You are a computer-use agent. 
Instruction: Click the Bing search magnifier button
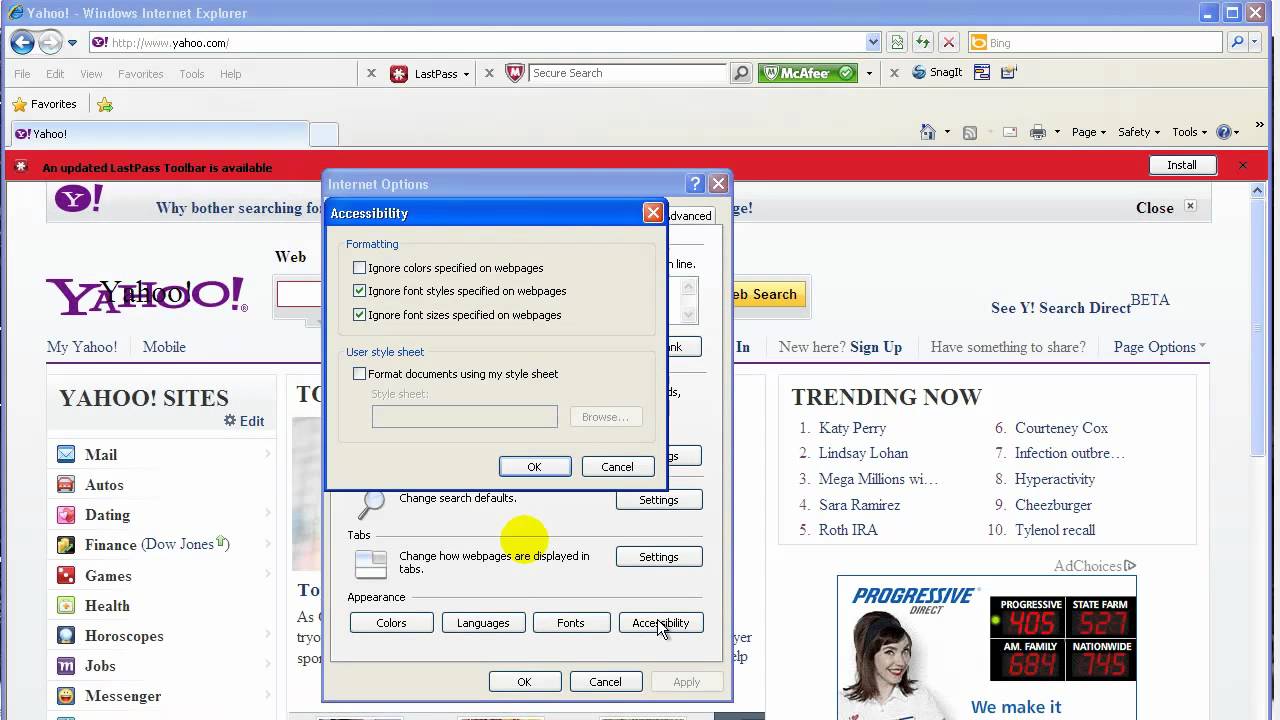click(x=1237, y=42)
